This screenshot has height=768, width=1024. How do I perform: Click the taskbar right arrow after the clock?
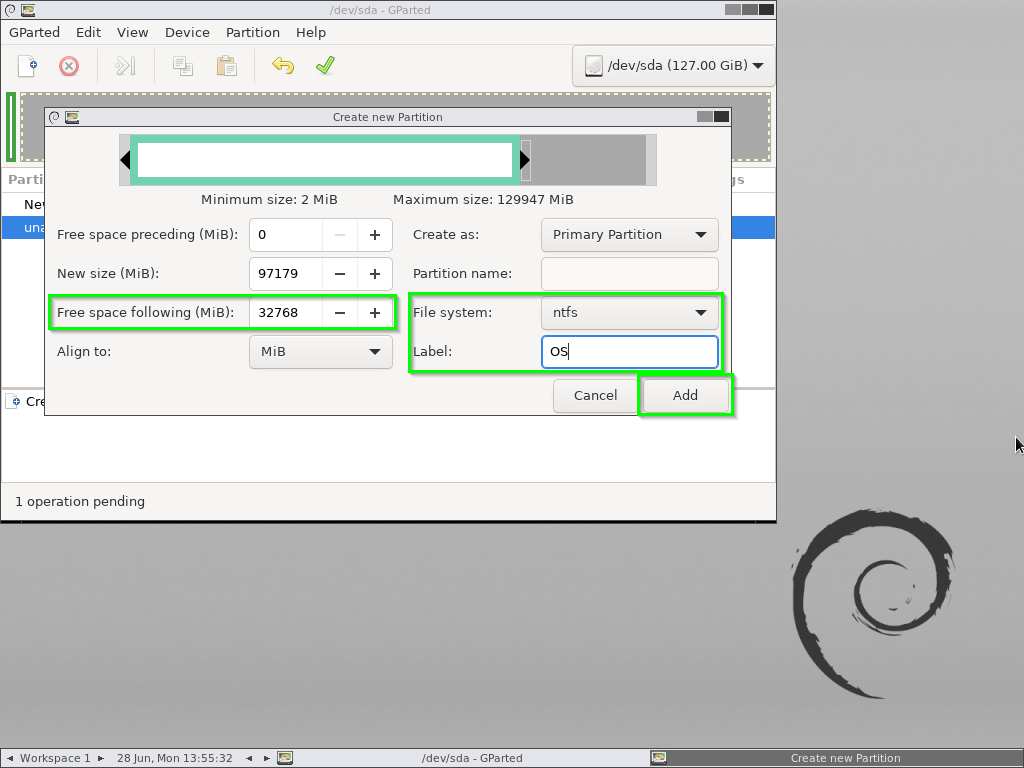click(x=266, y=758)
